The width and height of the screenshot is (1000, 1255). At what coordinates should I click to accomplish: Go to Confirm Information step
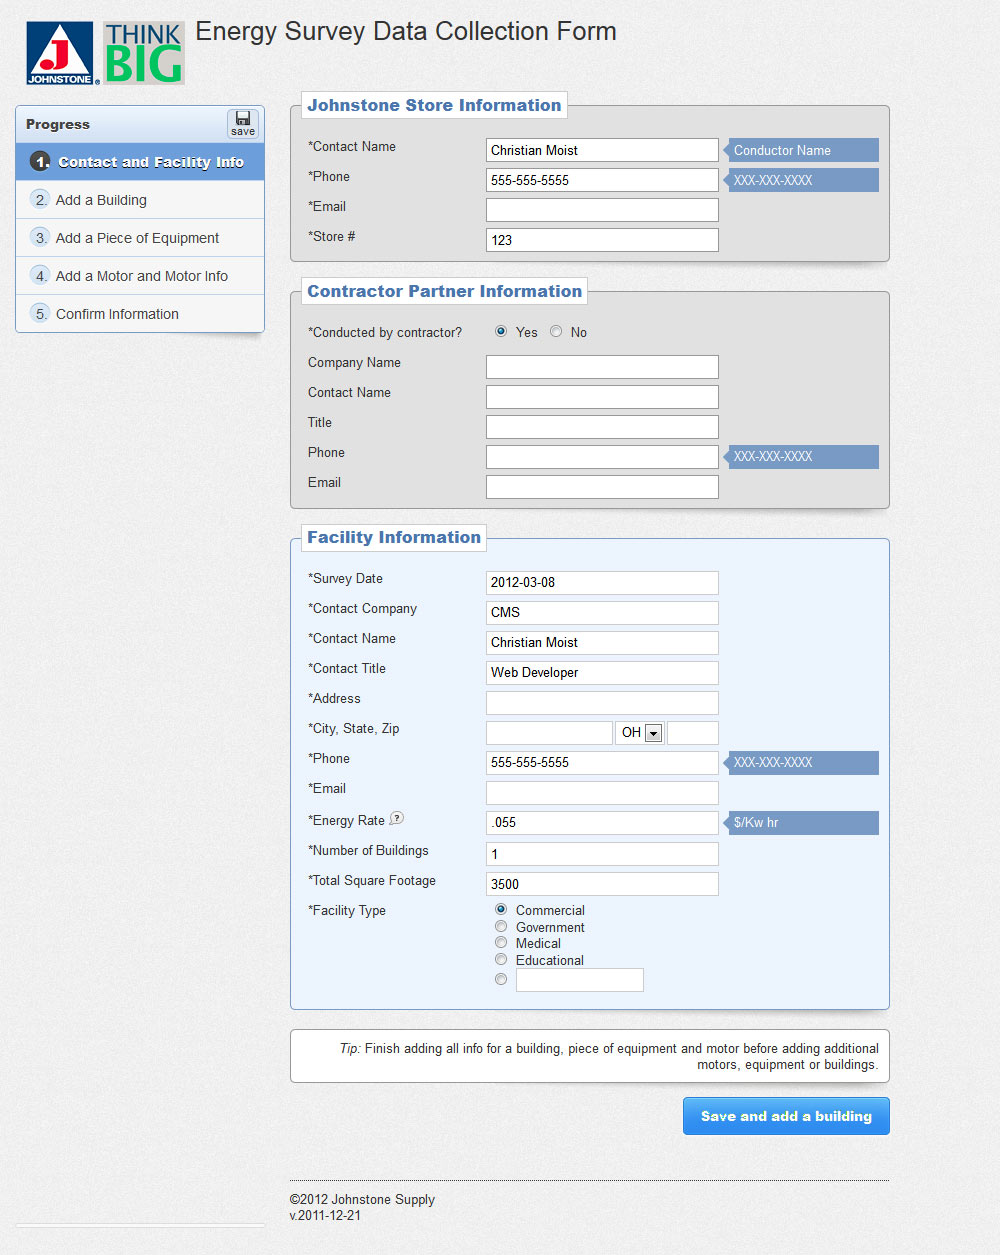click(140, 314)
